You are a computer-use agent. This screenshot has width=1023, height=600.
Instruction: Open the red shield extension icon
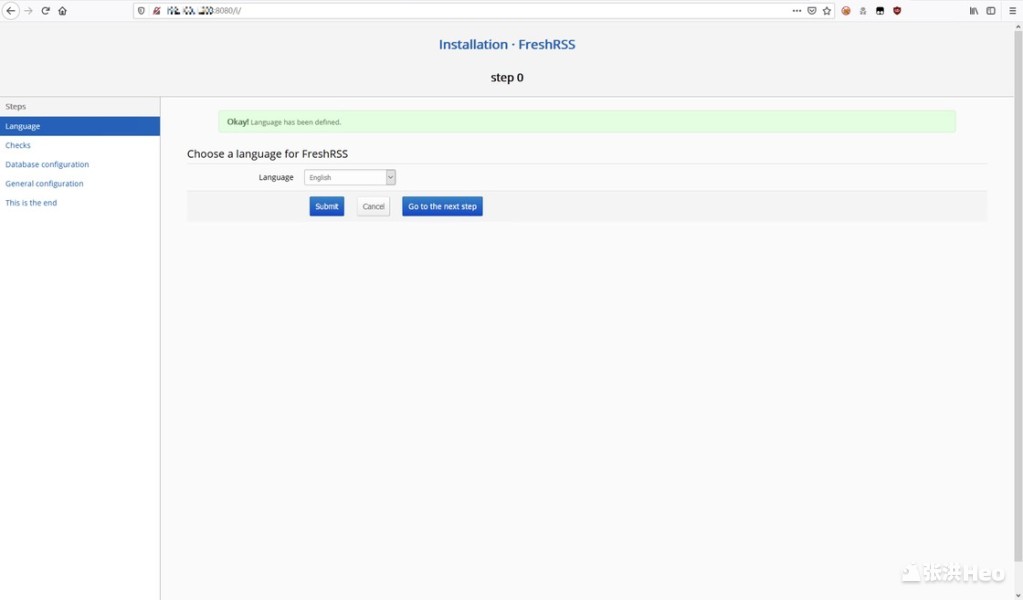[x=897, y=10]
